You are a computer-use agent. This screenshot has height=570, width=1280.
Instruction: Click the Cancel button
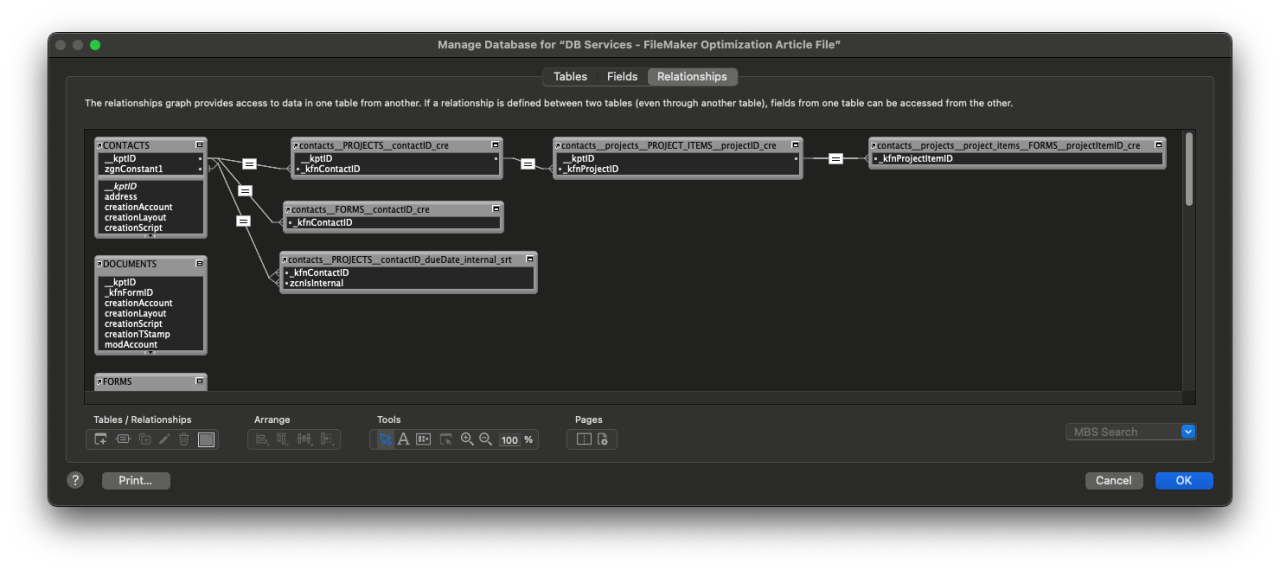point(1113,481)
